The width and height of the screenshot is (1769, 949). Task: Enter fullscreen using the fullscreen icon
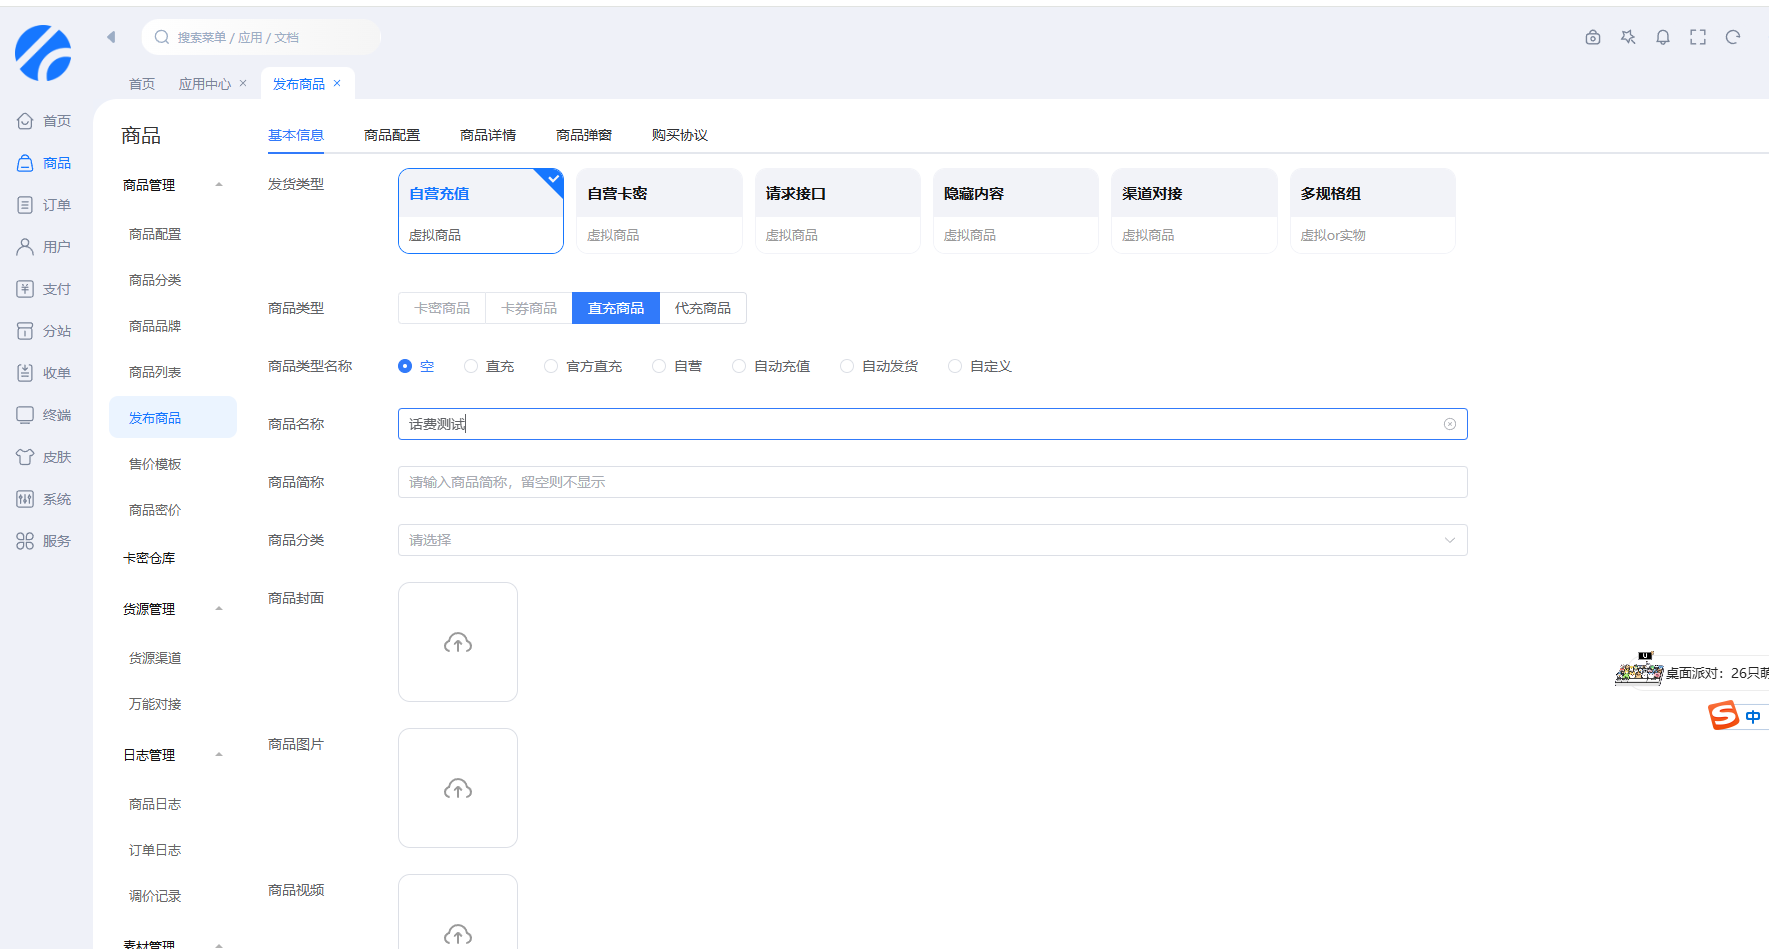tap(1697, 37)
